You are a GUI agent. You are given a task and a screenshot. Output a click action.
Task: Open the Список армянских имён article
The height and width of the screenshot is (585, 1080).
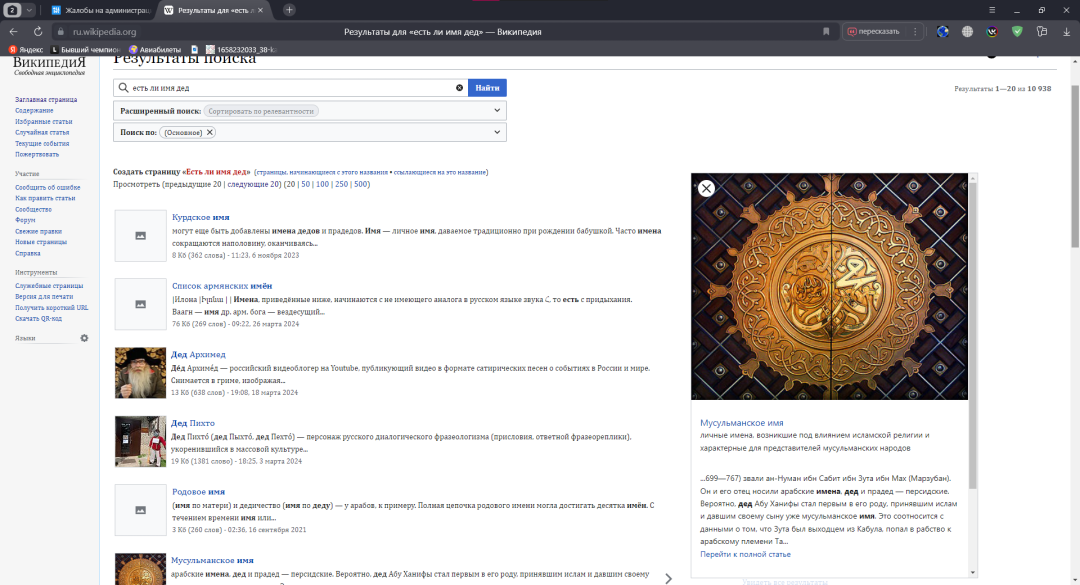(222, 285)
